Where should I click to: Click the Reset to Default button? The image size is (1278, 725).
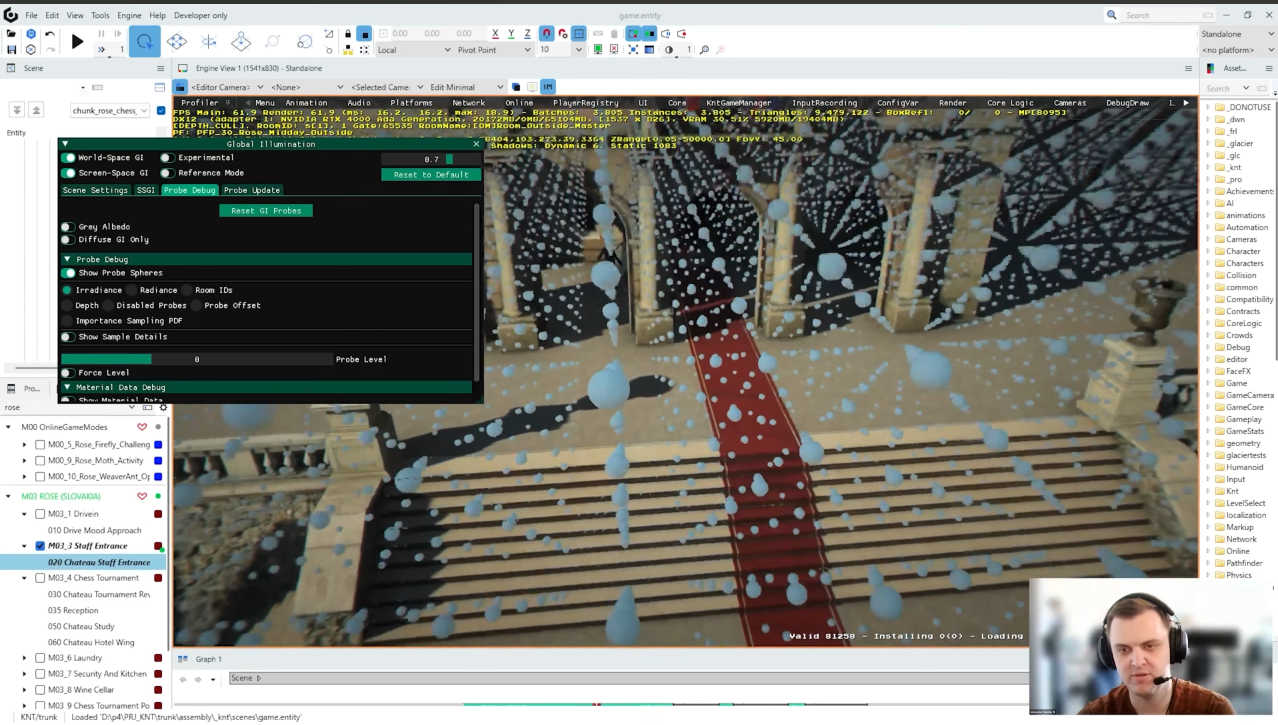431,174
